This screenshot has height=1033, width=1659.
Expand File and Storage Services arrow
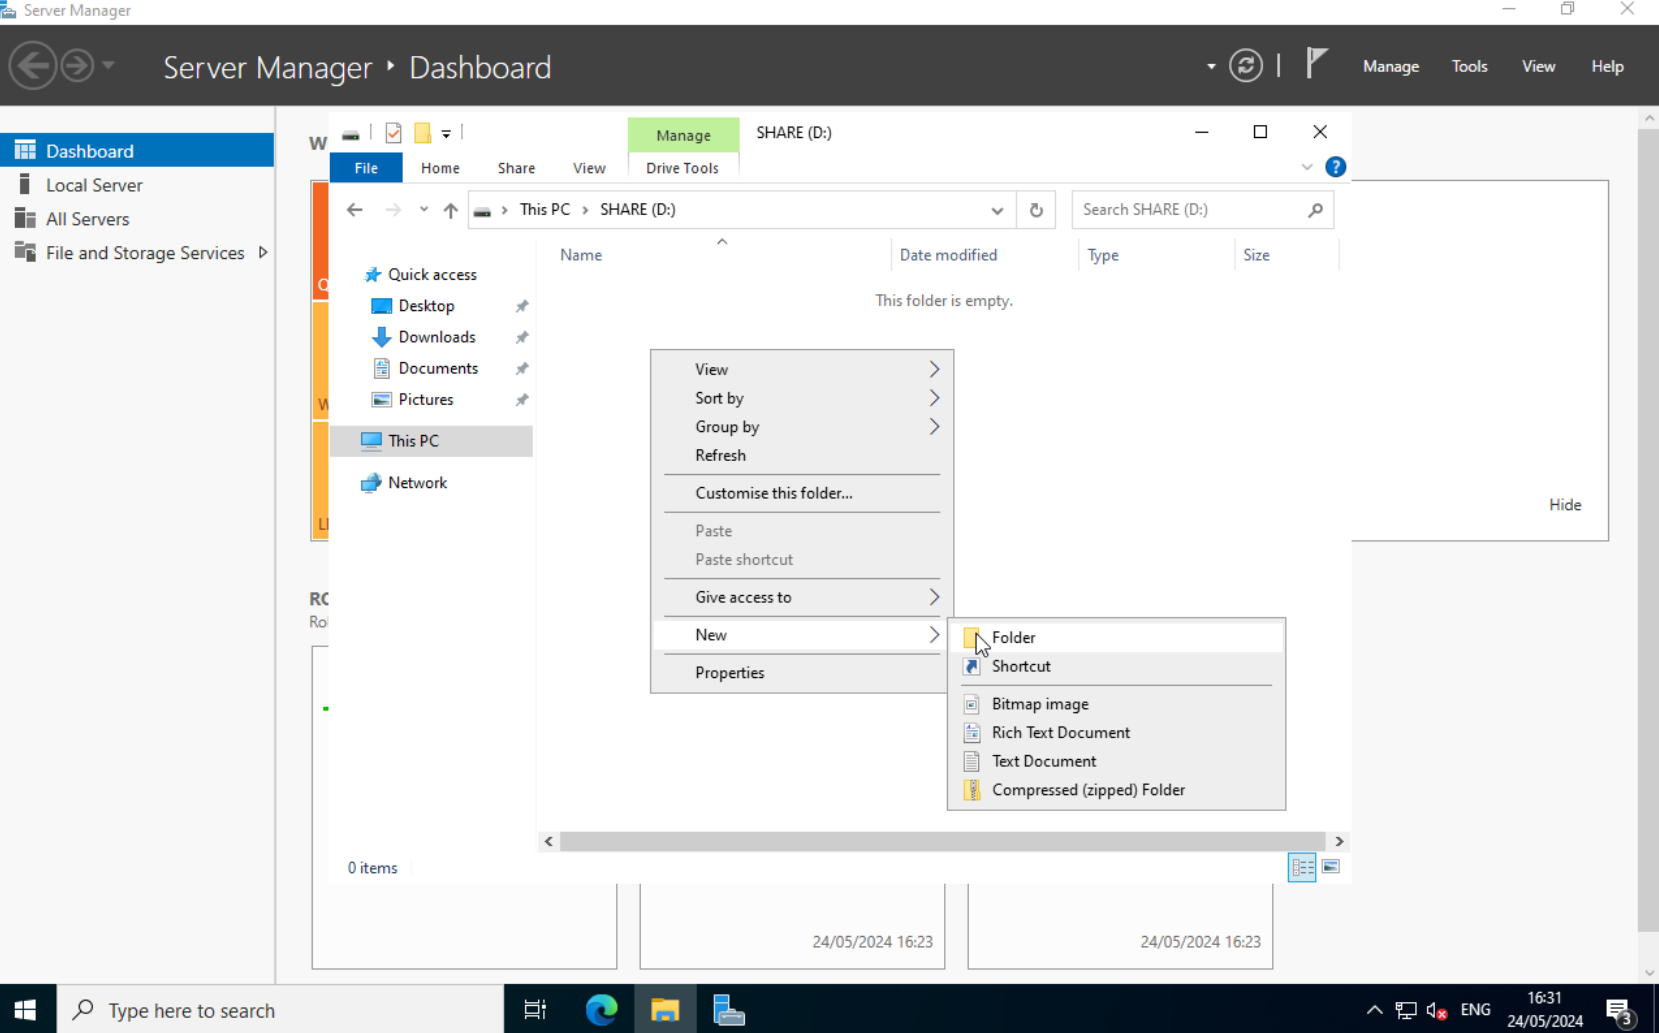tap(263, 253)
